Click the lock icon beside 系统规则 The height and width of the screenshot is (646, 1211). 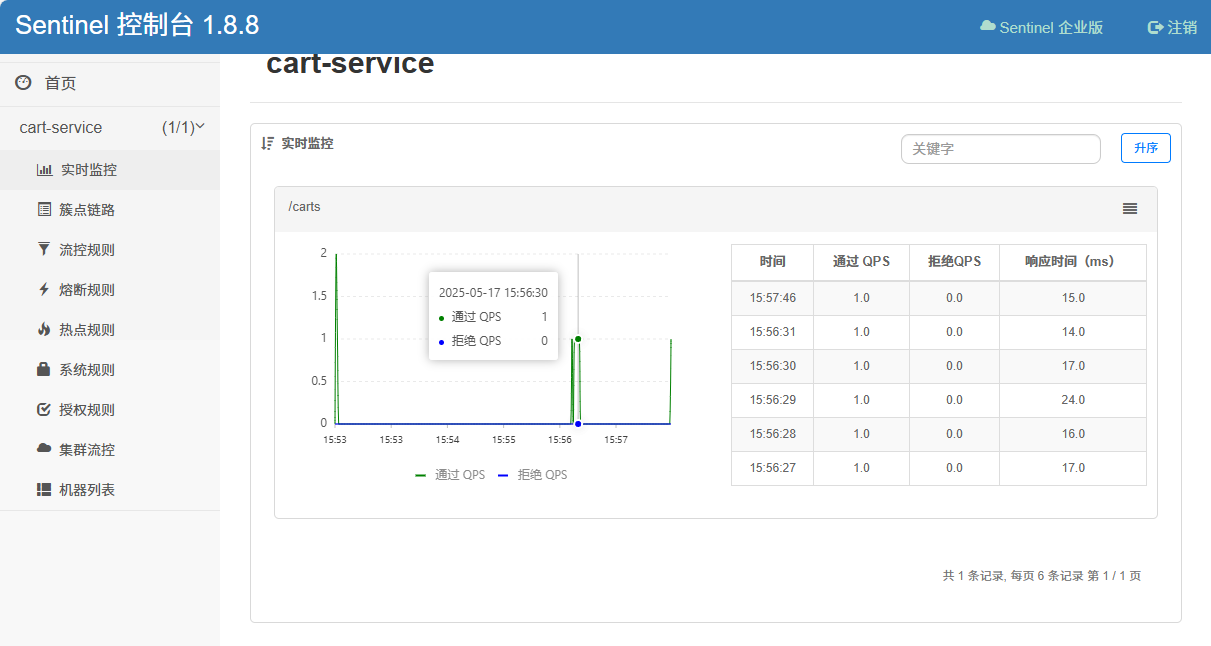[x=44, y=370]
